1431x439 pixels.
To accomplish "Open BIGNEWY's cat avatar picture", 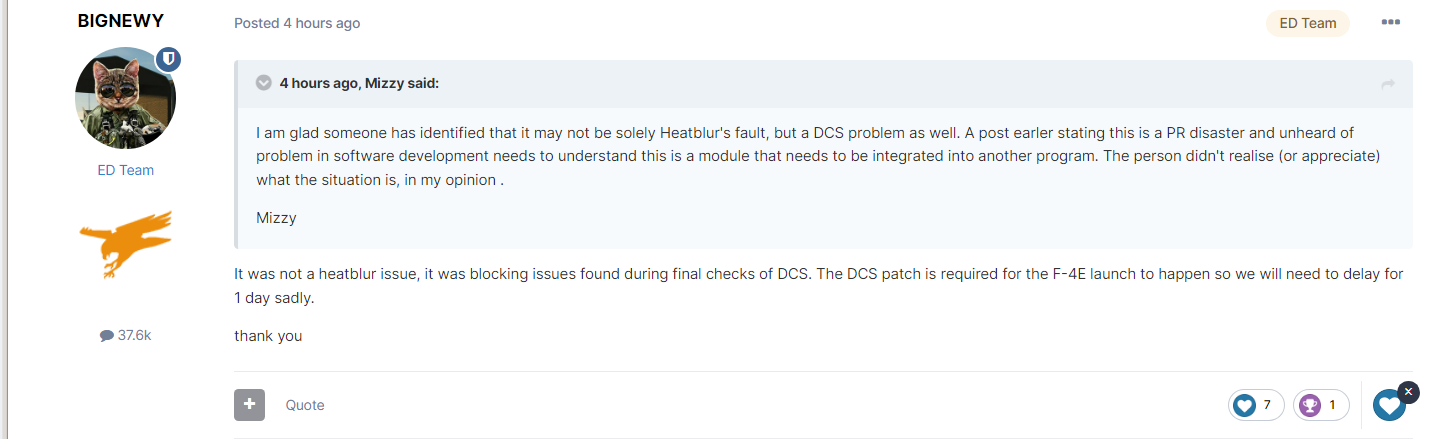I will (x=125, y=98).
